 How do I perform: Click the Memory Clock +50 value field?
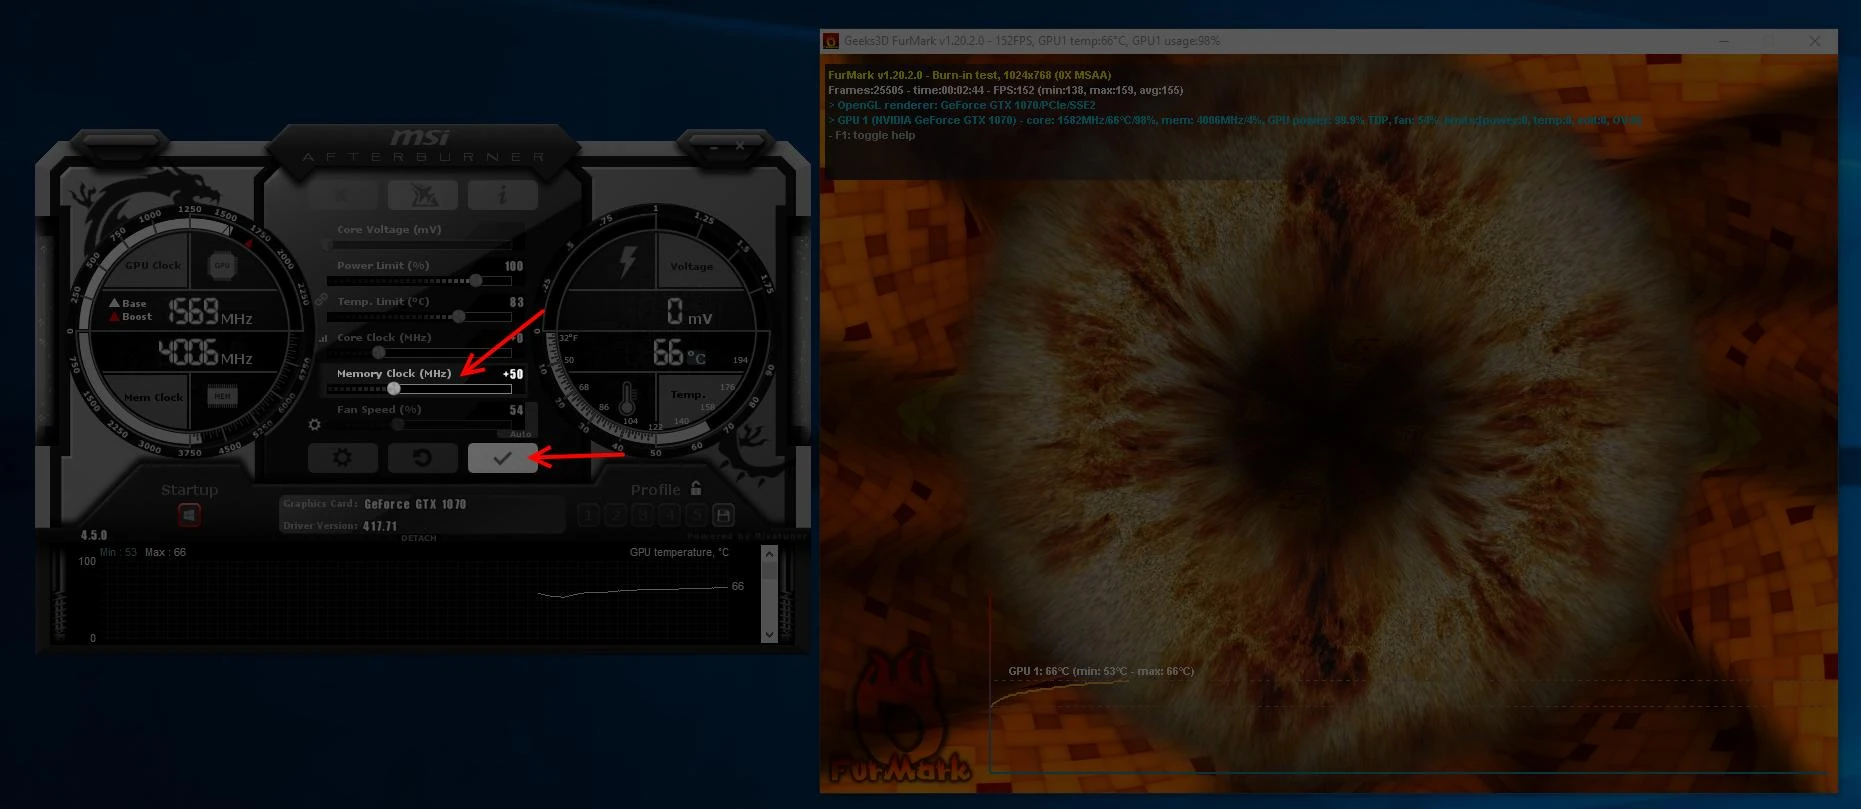(512, 374)
